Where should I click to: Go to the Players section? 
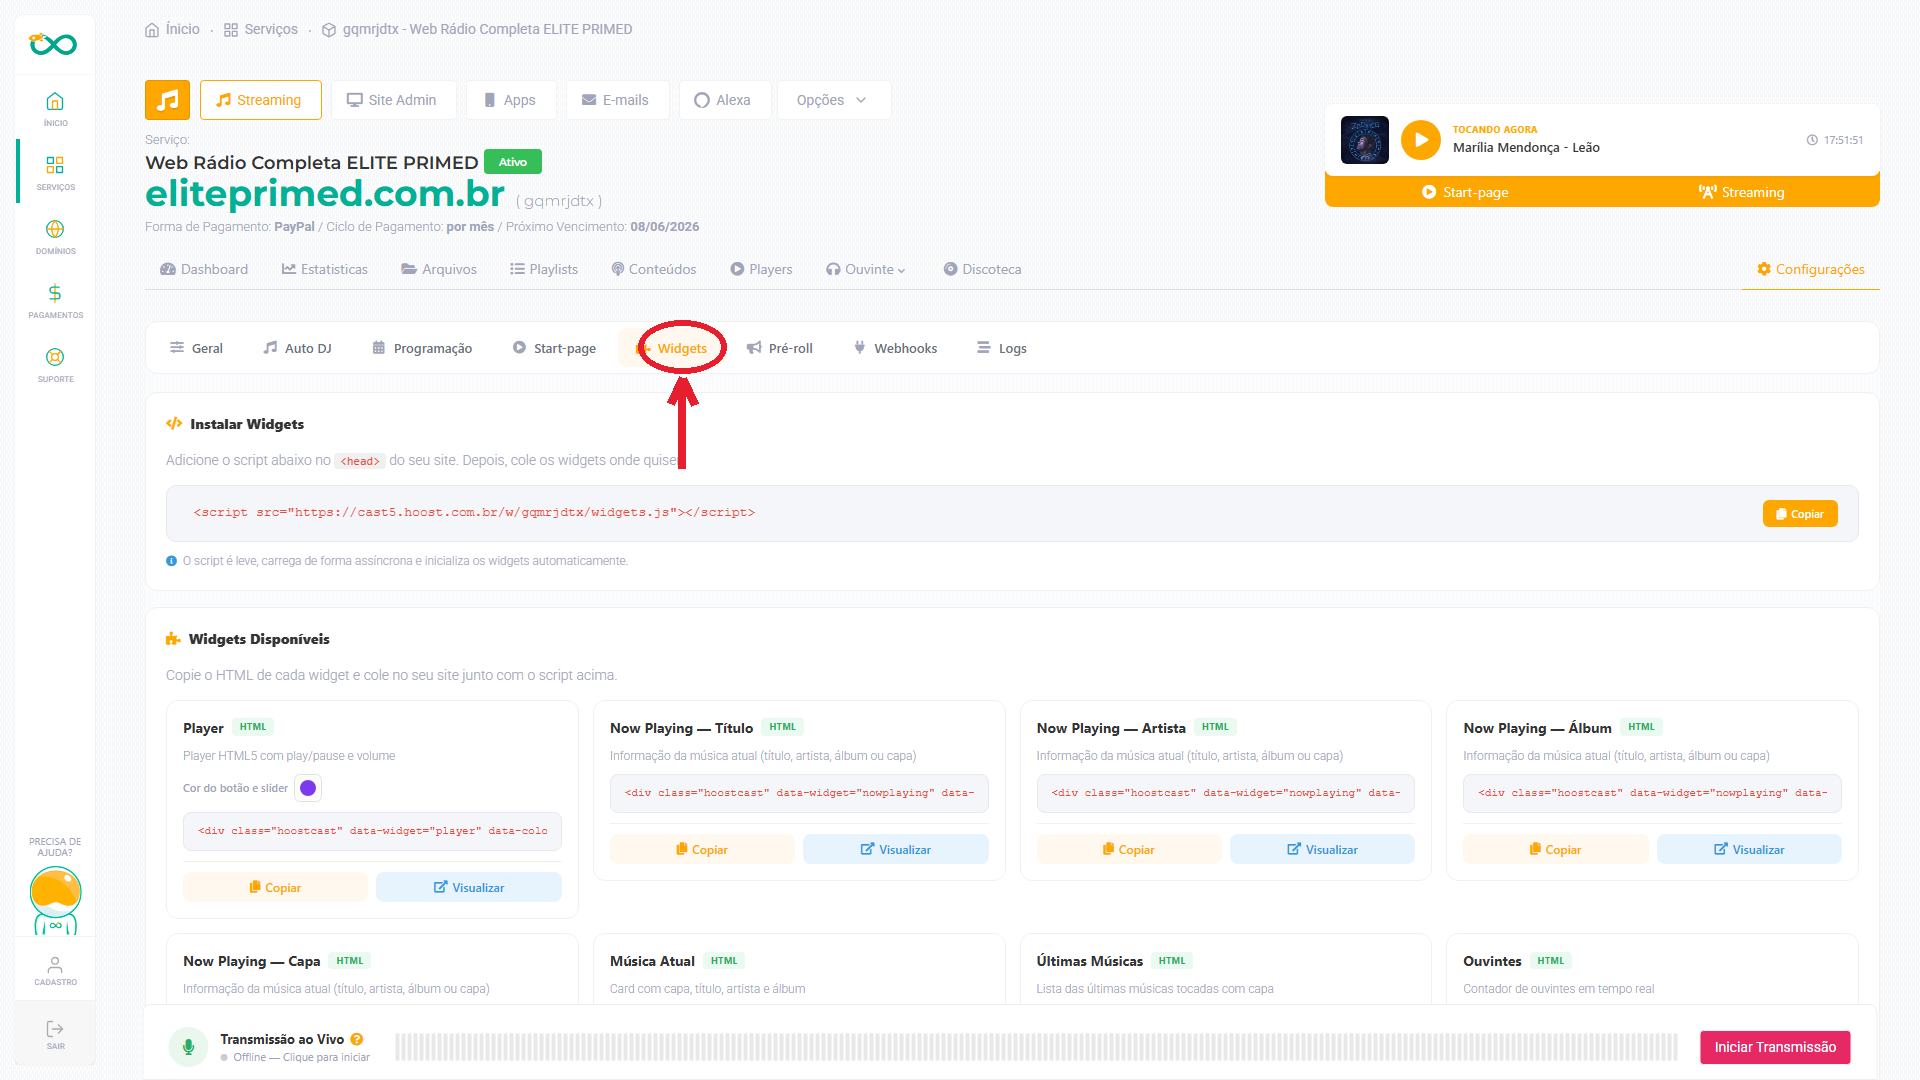point(761,269)
